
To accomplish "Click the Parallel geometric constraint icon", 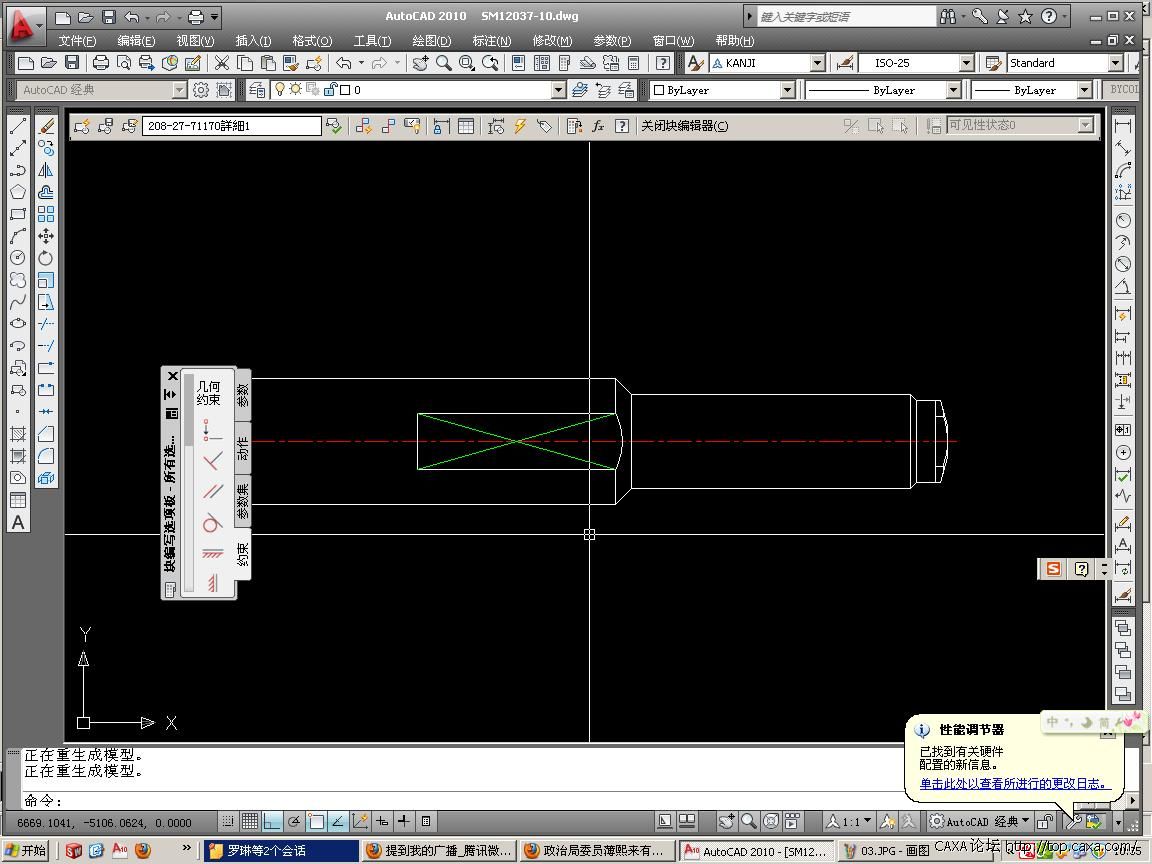I will 211,492.
